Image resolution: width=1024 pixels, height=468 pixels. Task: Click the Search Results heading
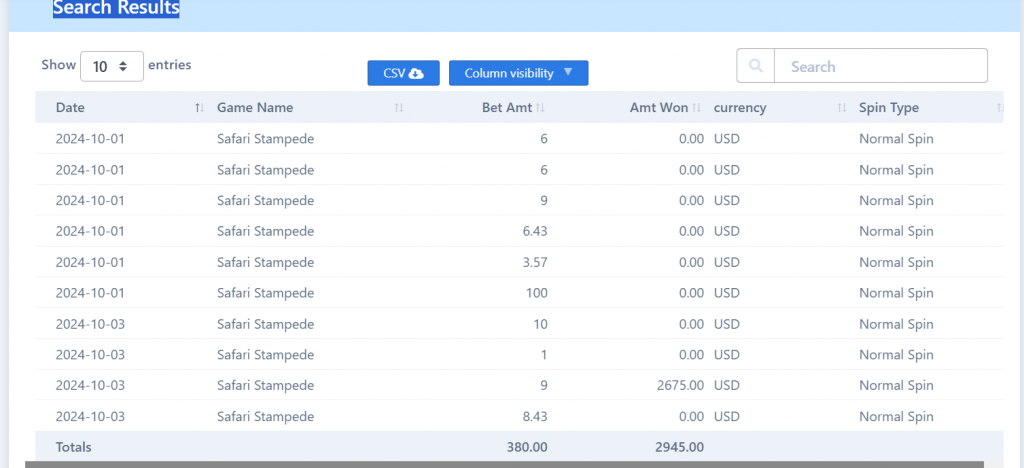tap(116, 8)
